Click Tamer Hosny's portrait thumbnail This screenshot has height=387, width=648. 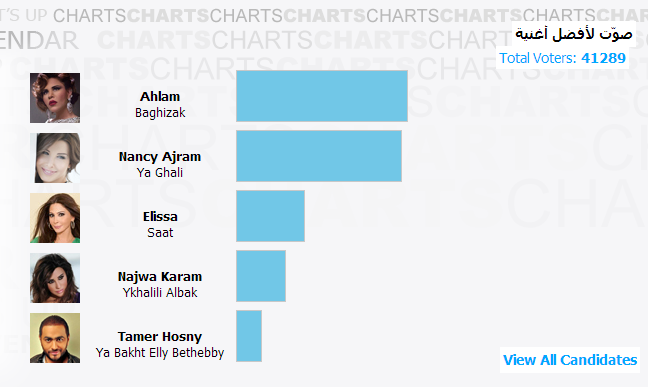click(x=55, y=338)
